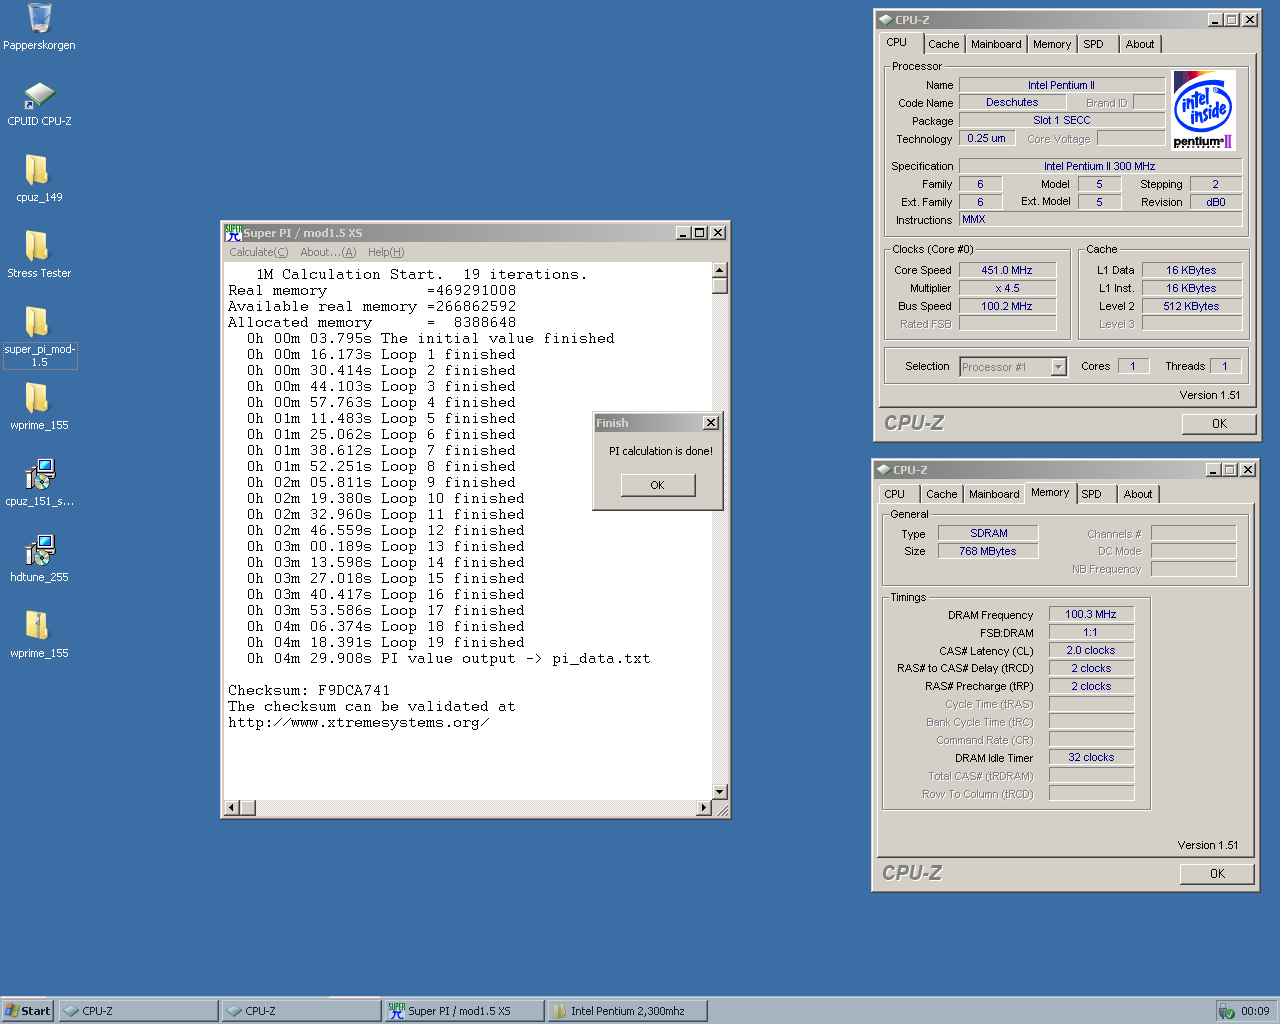Viewport: 1280px width, 1024px height.
Task: Click the Level 2 cache 512 KBytes field
Action: click(x=1191, y=306)
